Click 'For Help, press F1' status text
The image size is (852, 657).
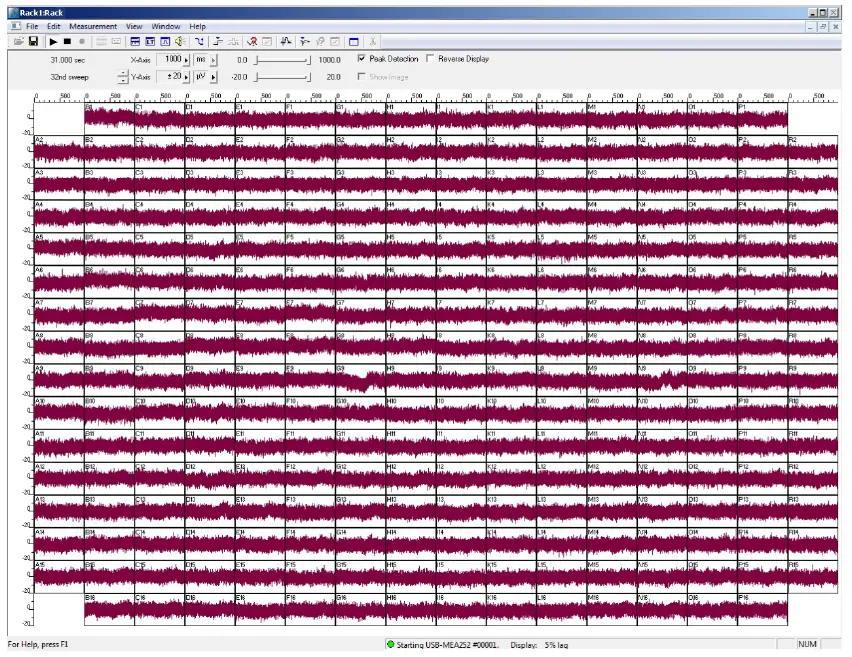point(38,644)
